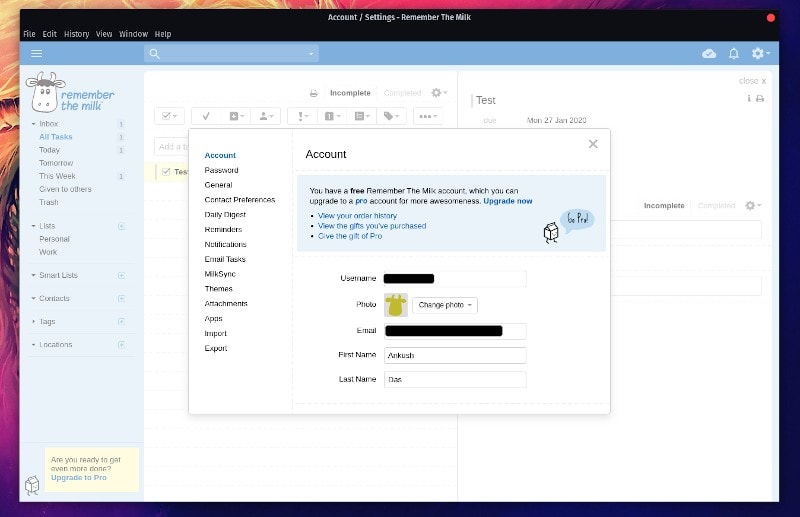Select Today in sidebar

coord(49,150)
